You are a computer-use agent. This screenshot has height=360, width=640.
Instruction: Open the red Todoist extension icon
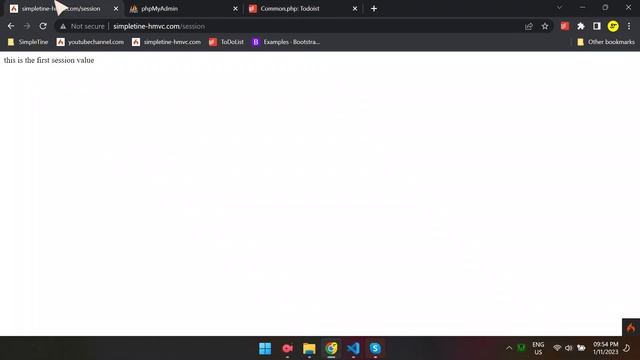(x=565, y=26)
